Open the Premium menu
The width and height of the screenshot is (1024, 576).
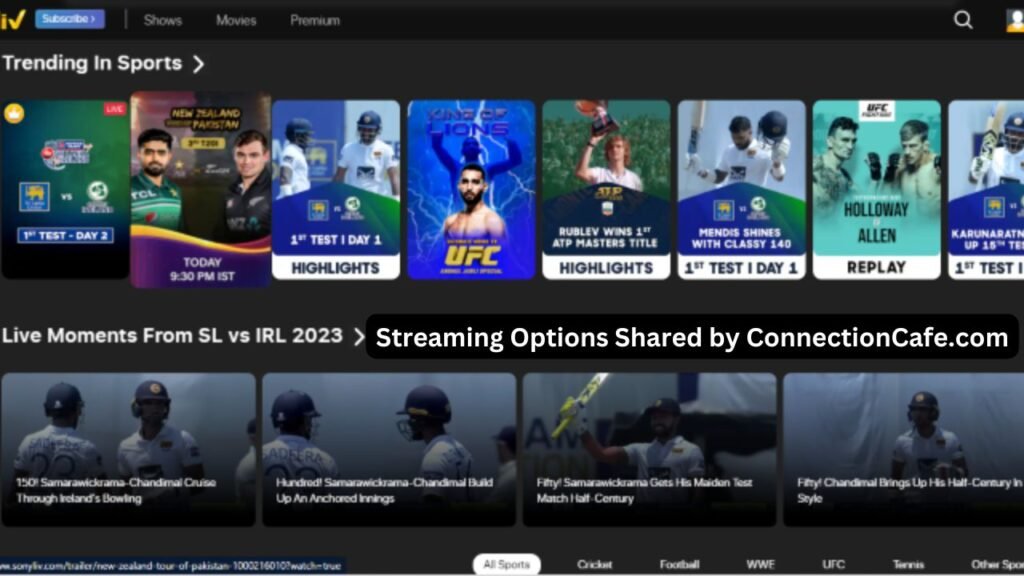tap(315, 20)
